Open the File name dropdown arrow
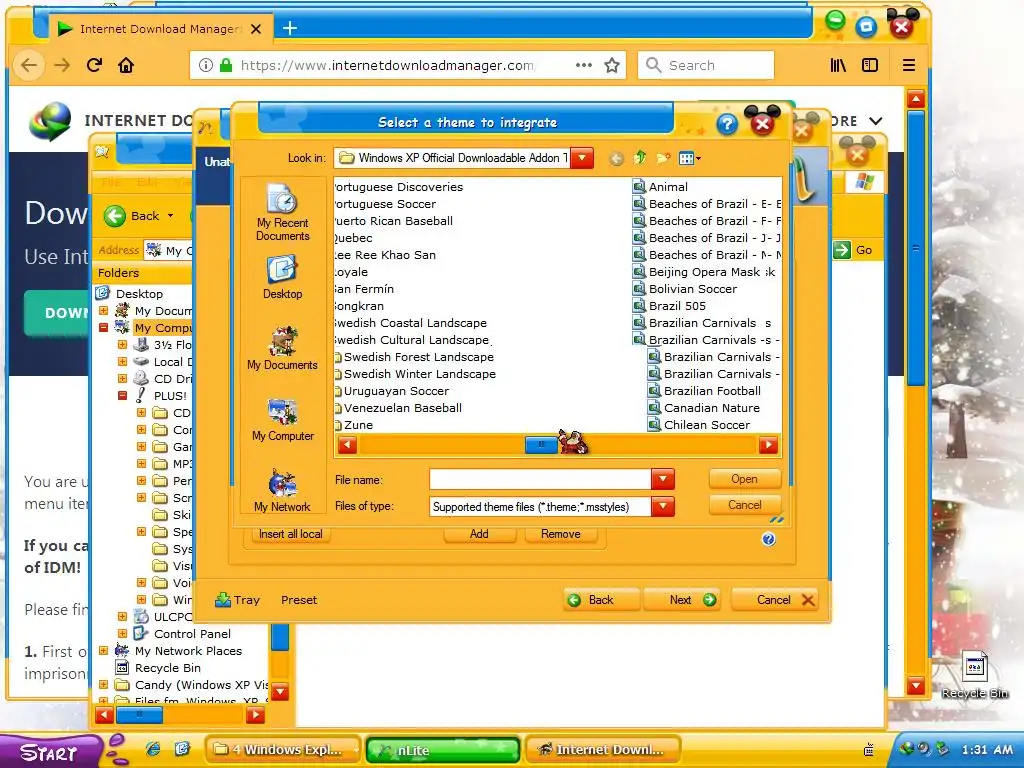The image size is (1024, 768). coord(662,479)
